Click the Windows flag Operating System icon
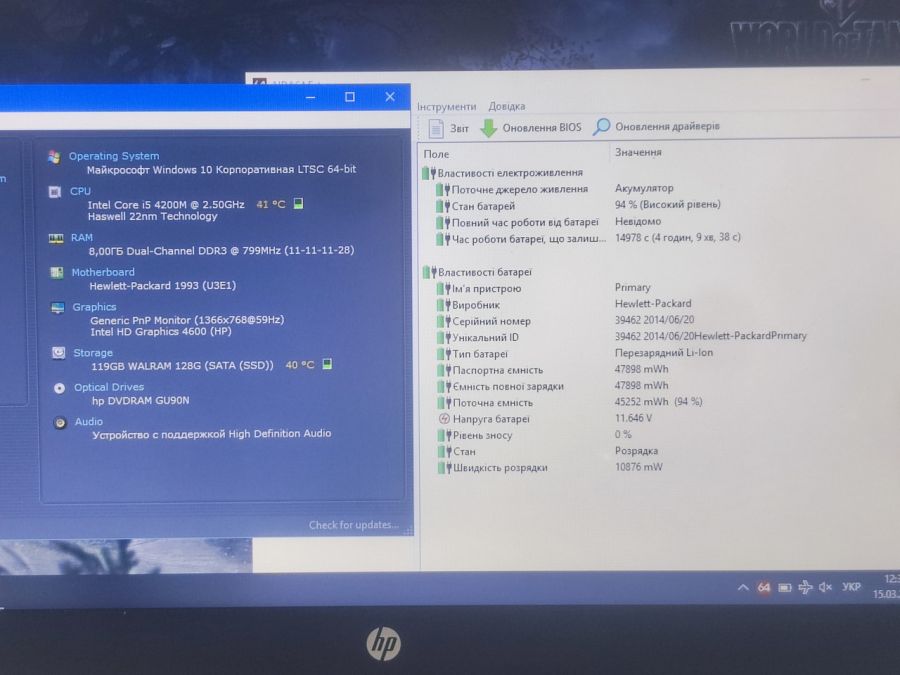900x675 pixels. tap(55, 157)
